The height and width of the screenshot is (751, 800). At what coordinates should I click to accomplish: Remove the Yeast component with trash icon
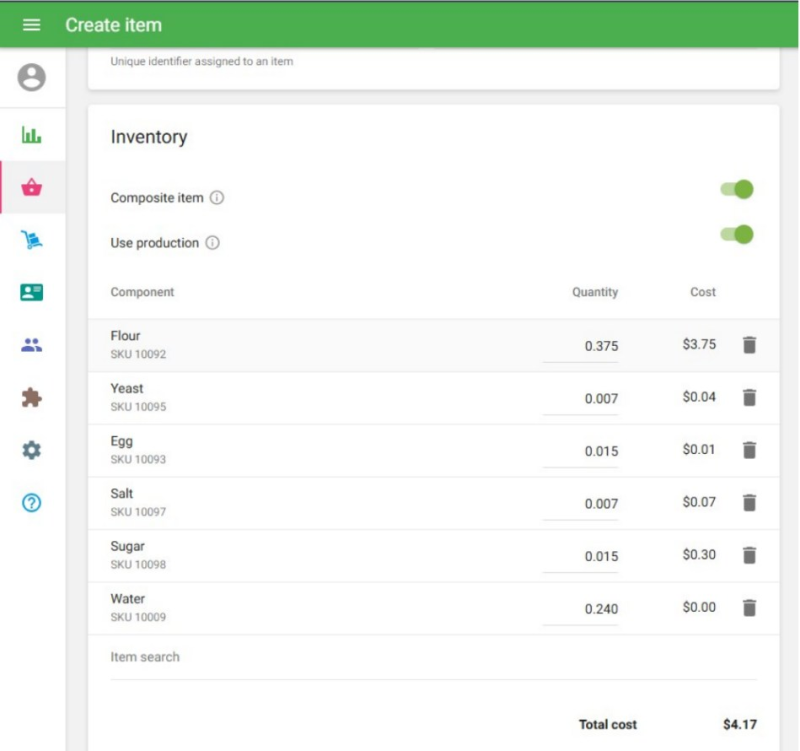click(749, 398)
